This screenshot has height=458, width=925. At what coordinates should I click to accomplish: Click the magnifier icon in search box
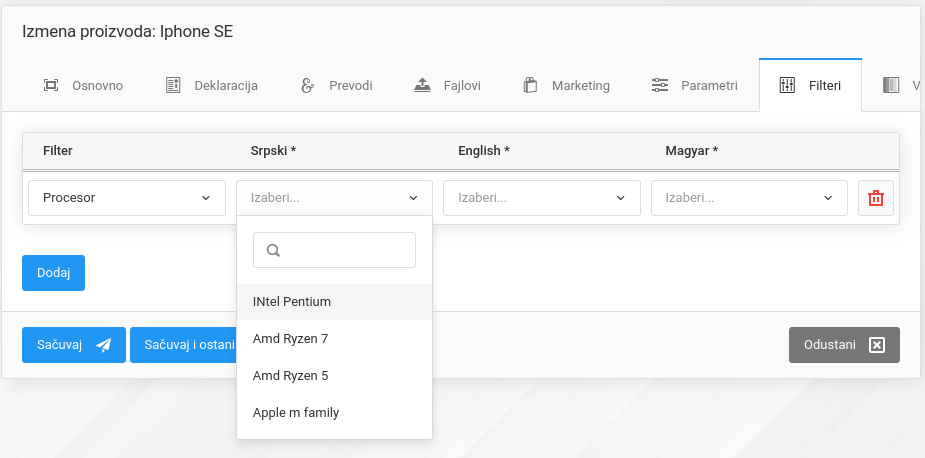273,251
